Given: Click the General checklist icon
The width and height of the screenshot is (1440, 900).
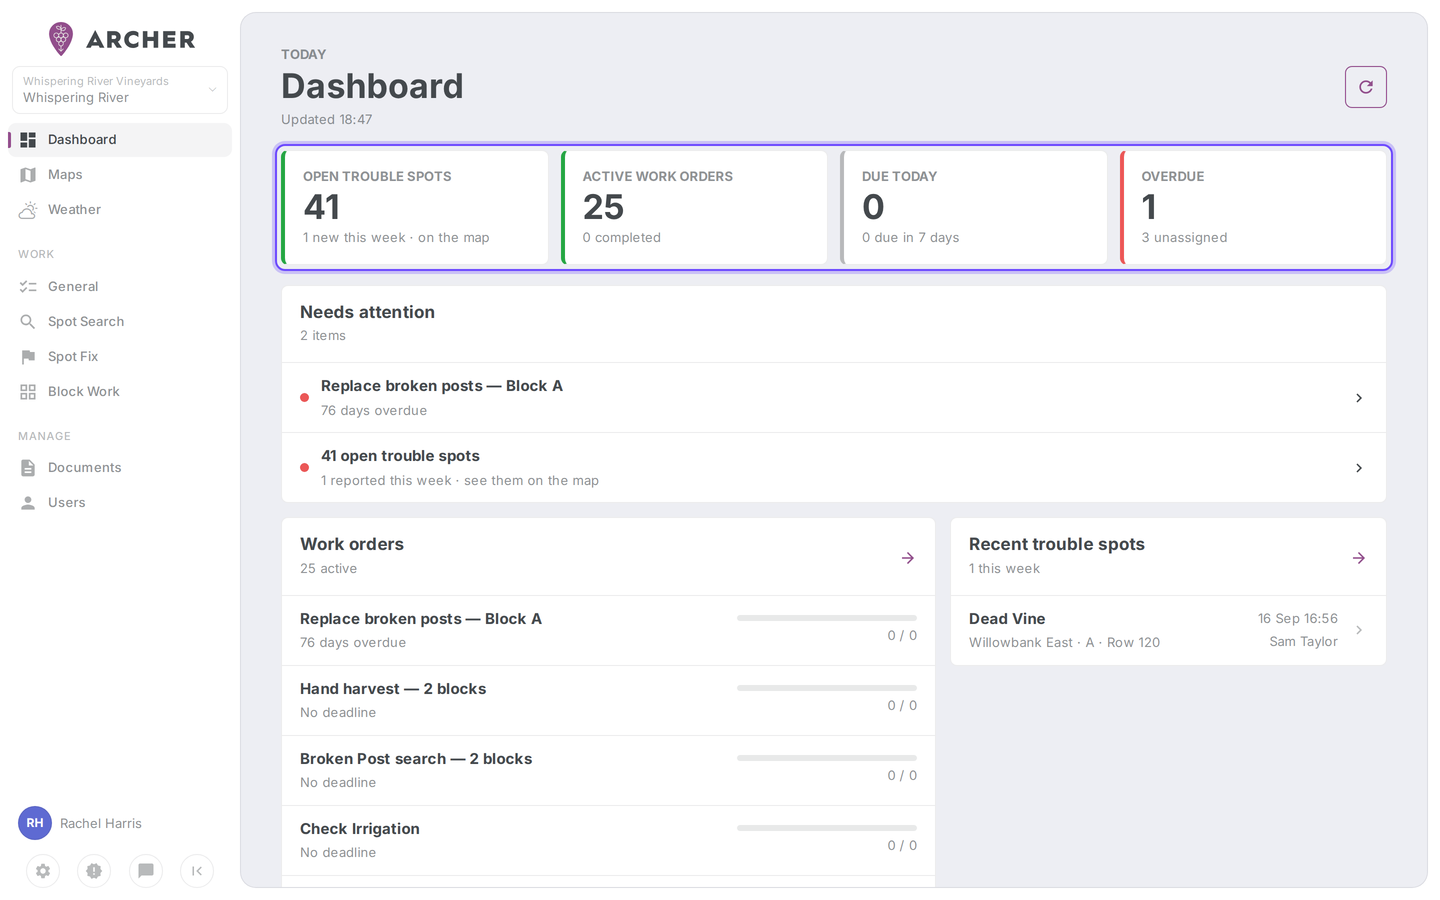Looking at the screenshot, I should tap(28, 287).
